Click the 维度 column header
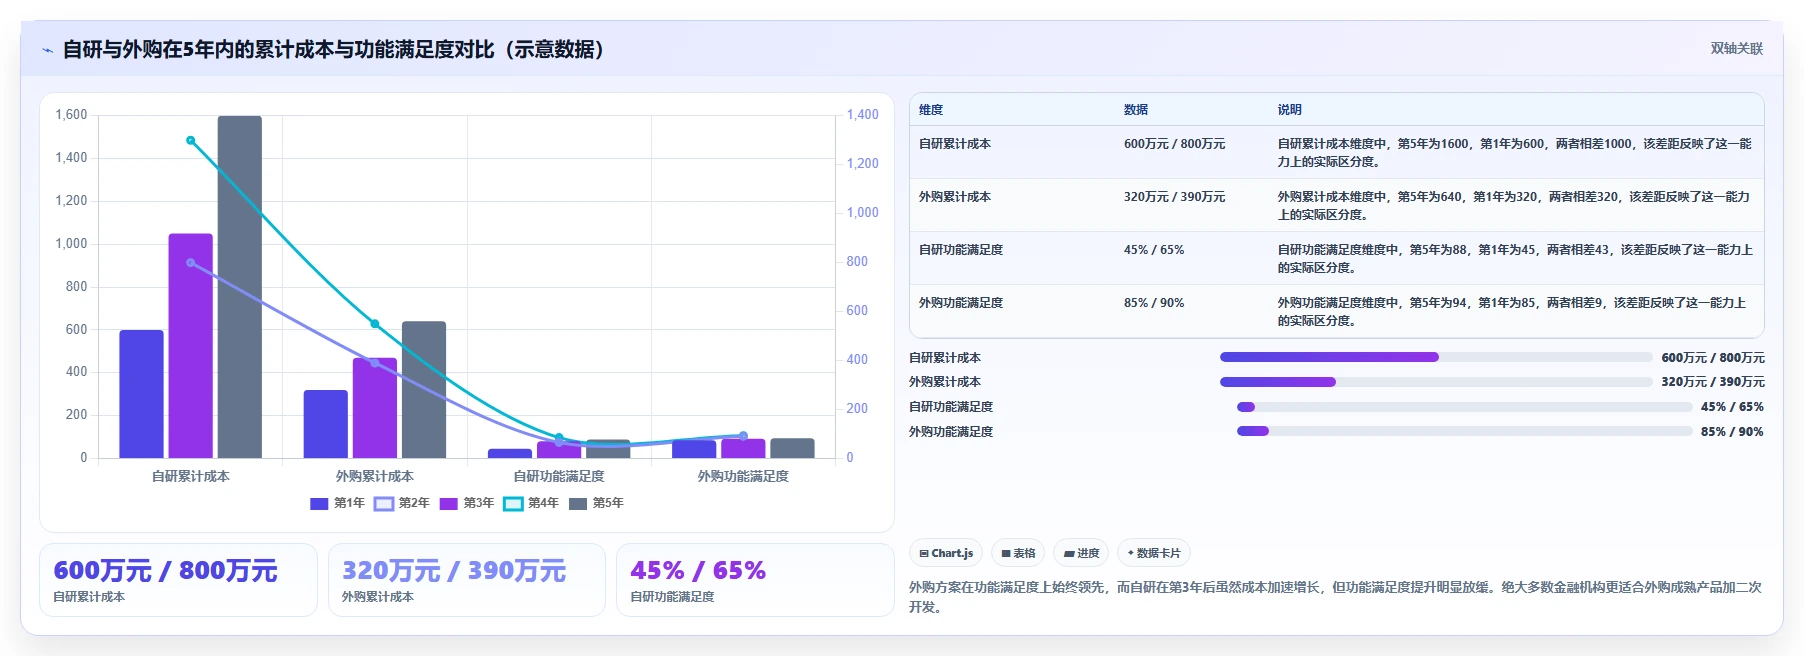 pyautogui.click(x=931, y=110)
